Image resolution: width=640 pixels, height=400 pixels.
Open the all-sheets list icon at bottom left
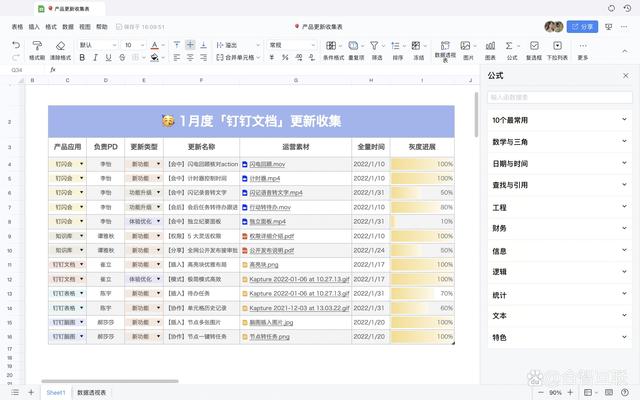[15, 392]
